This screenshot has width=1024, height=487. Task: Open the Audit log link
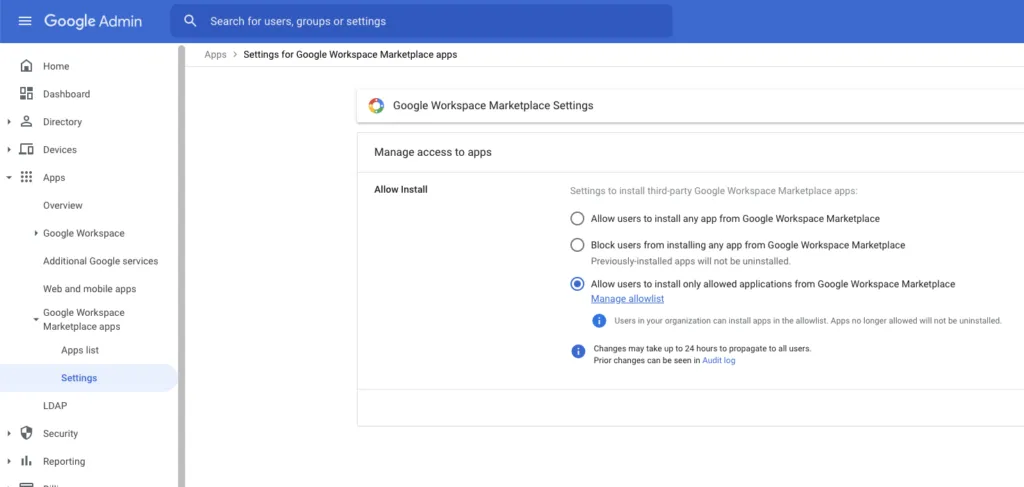718,360
